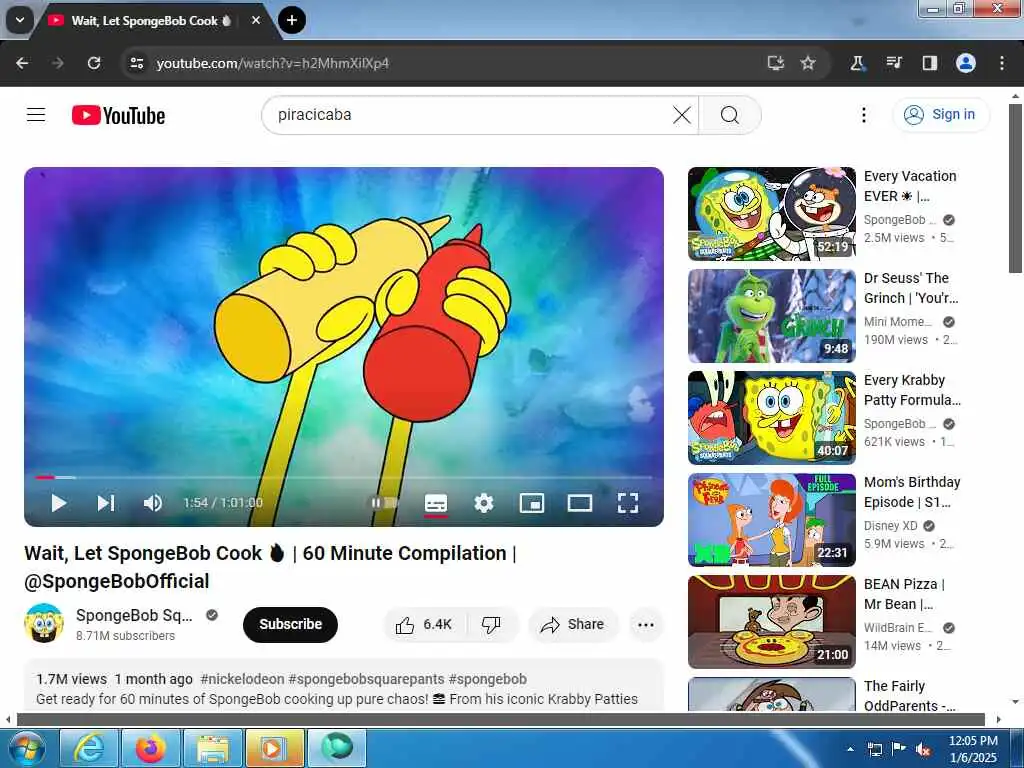Run search with magnifying glass button
Screen dimensions: 1024x768
coord(729,115)
